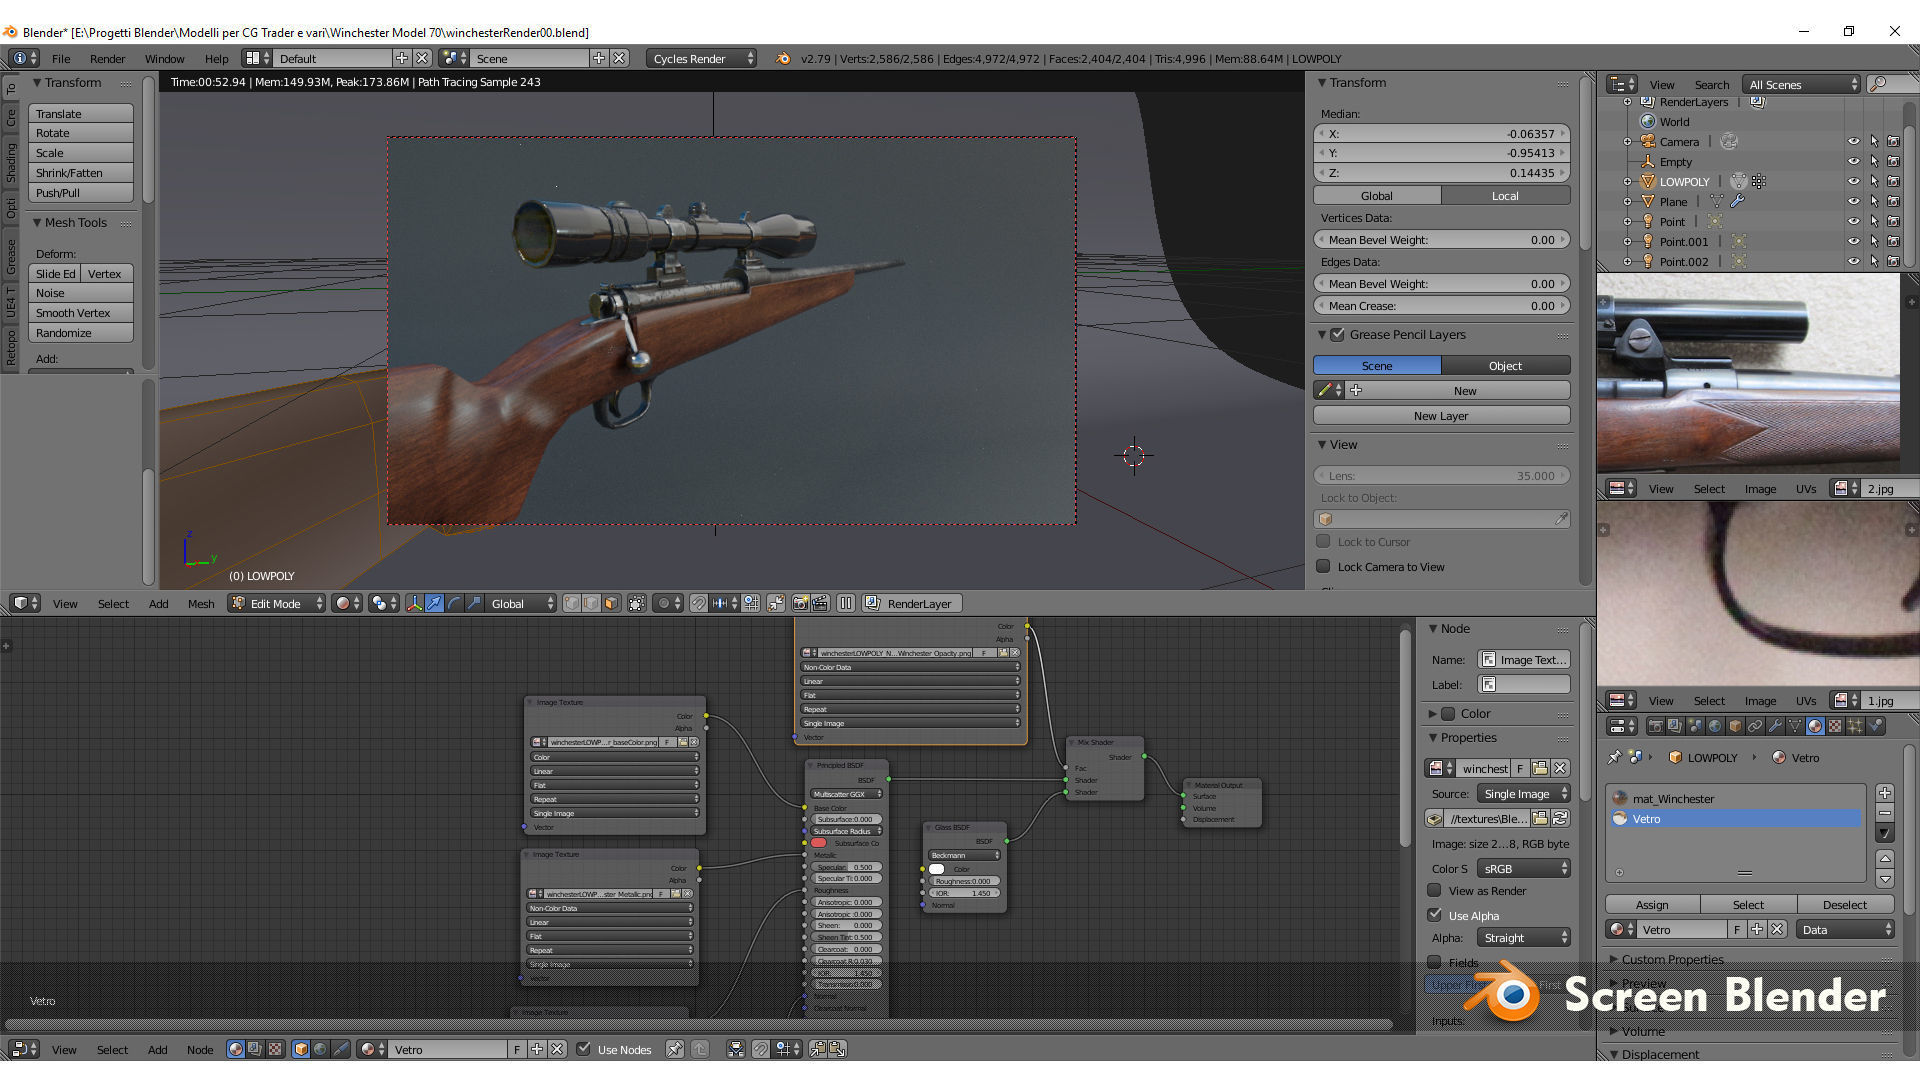Adjust the Mean Crease slider
Viewport: 1920px width, 1080px height.
1441,306
